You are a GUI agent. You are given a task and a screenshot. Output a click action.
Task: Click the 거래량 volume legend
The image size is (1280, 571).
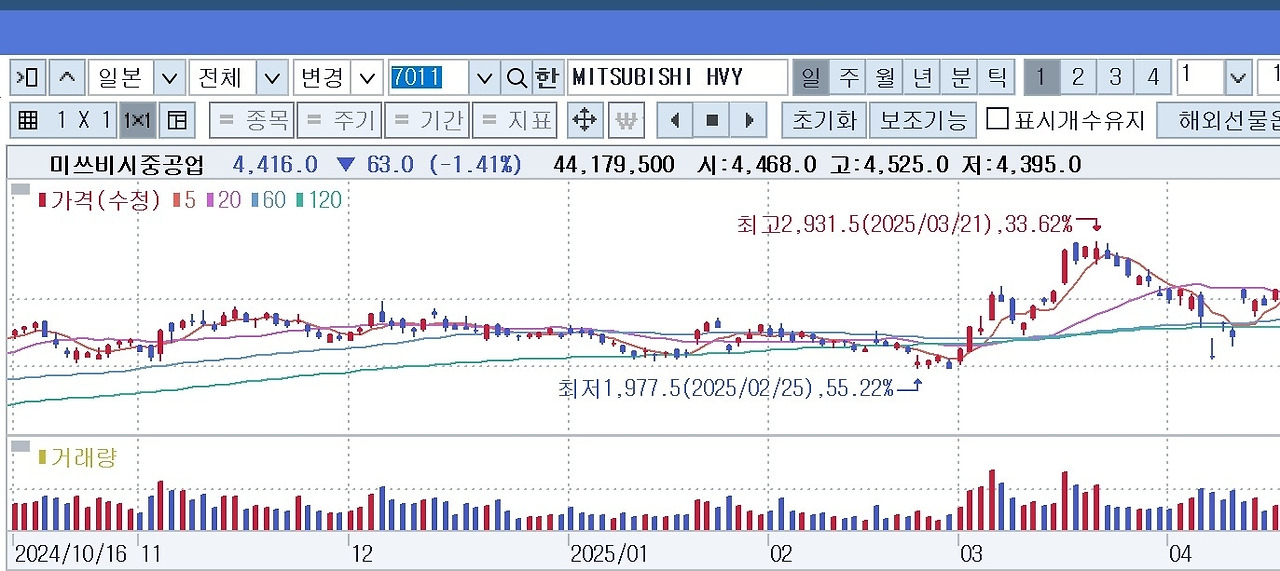coord(77,458)
